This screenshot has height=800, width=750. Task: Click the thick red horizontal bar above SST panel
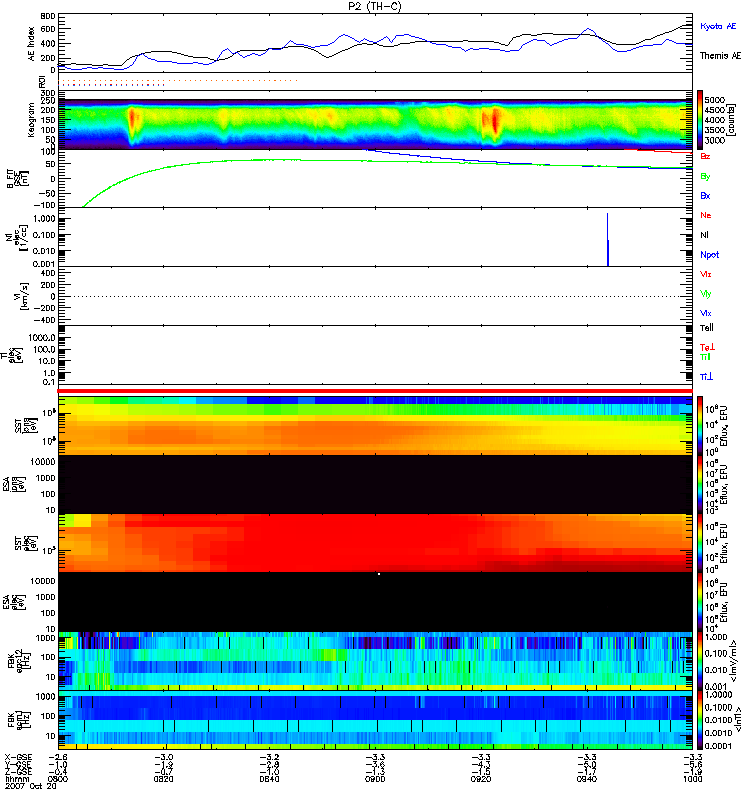(375, 391)
